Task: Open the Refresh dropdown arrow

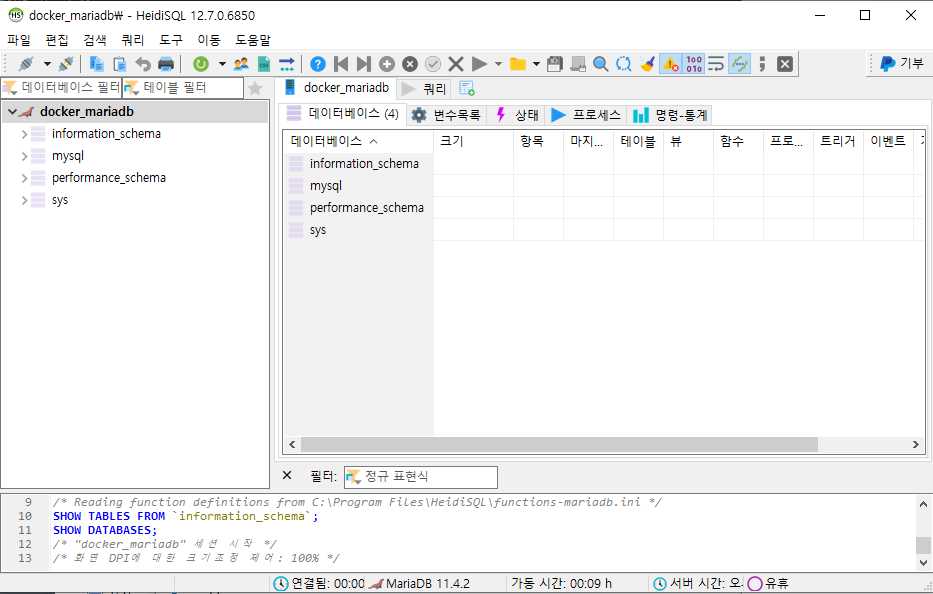Action: [222, 64]
